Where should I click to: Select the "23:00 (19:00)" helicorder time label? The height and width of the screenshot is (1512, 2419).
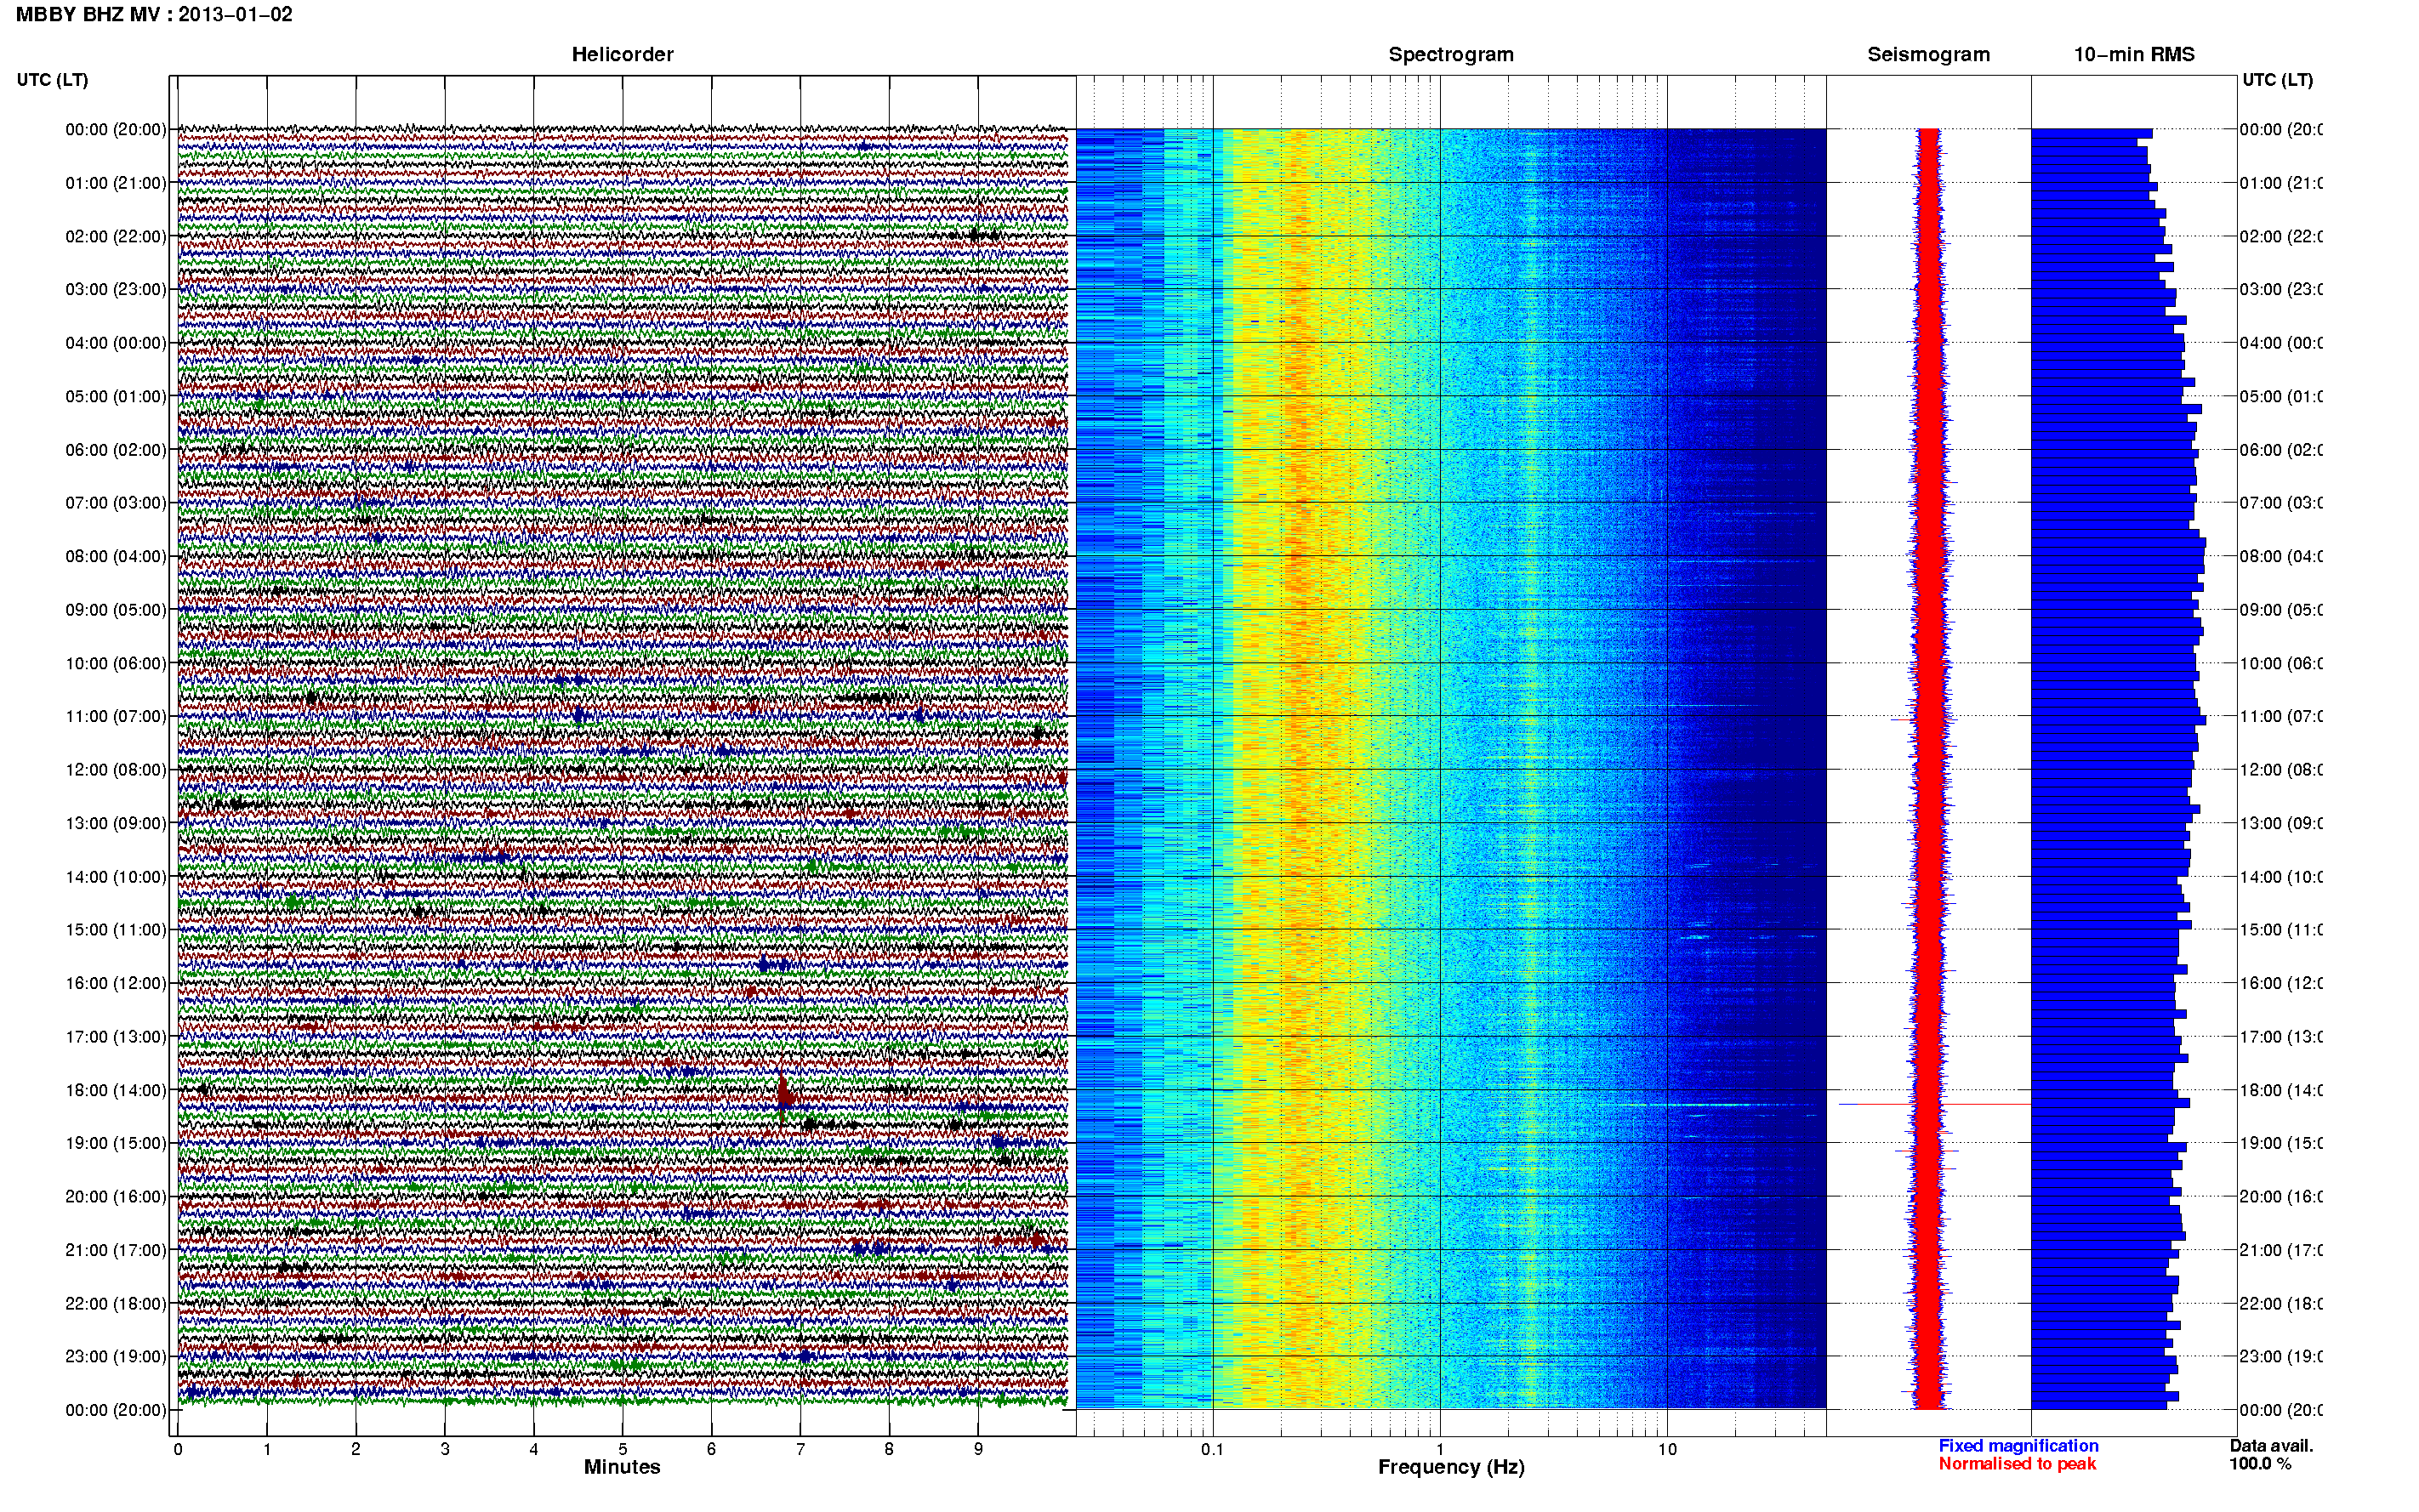116,1357
